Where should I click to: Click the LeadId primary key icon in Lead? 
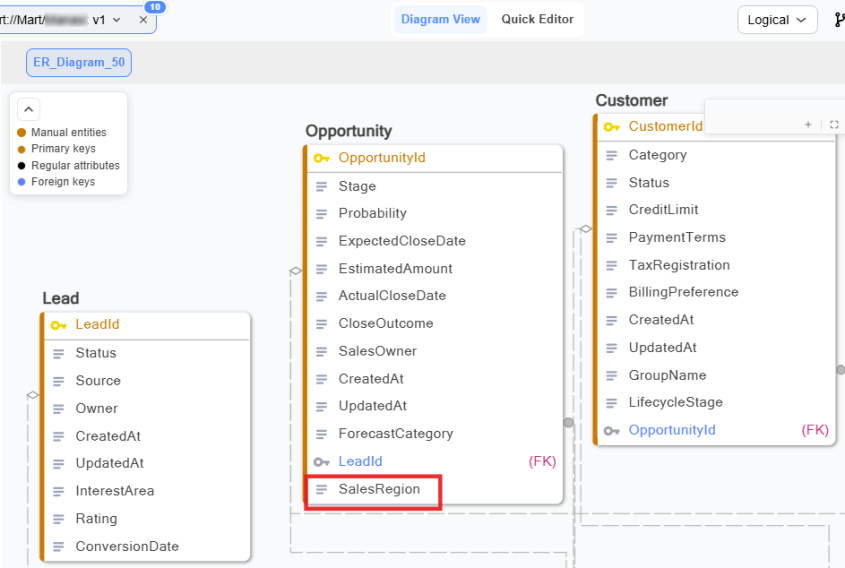58,325
